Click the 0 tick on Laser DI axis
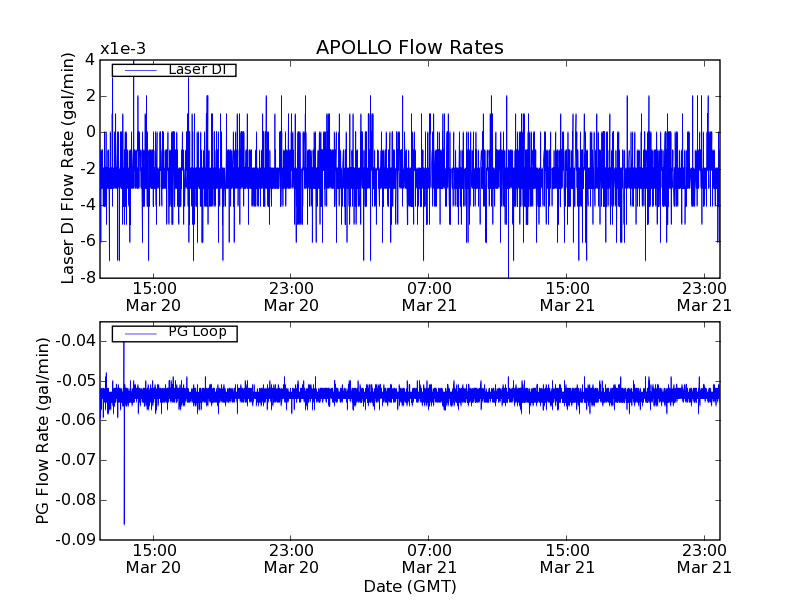Screen dimensions: 800x600 (x=89, y=132)
